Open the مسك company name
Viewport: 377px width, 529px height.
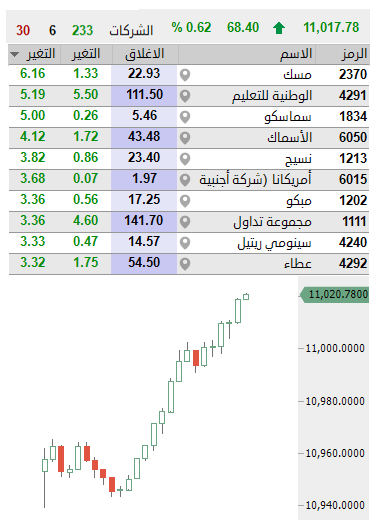click(x=297, y=75)
